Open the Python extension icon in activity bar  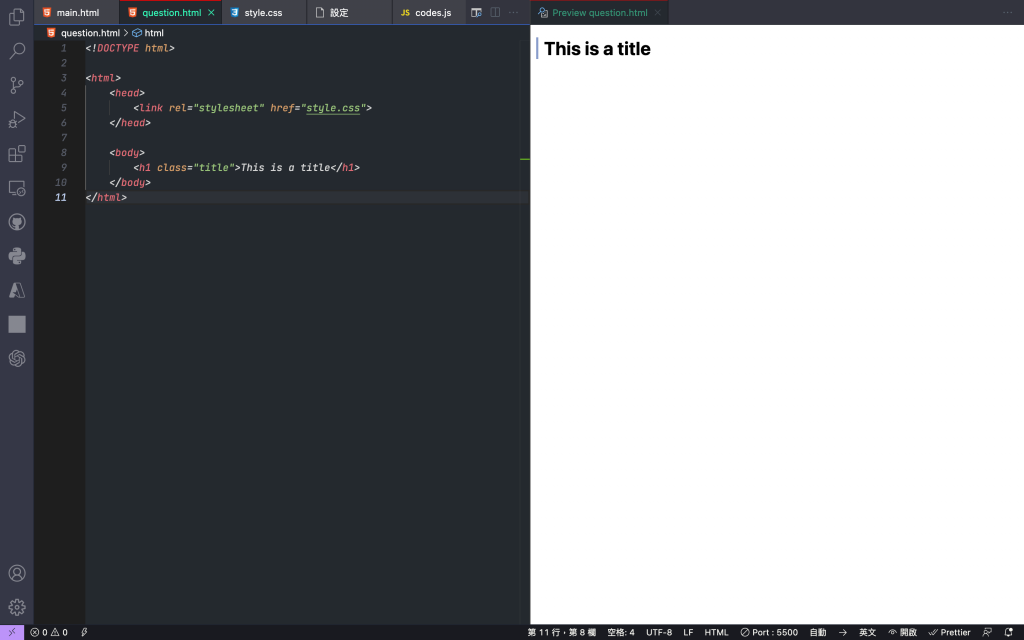17,256
